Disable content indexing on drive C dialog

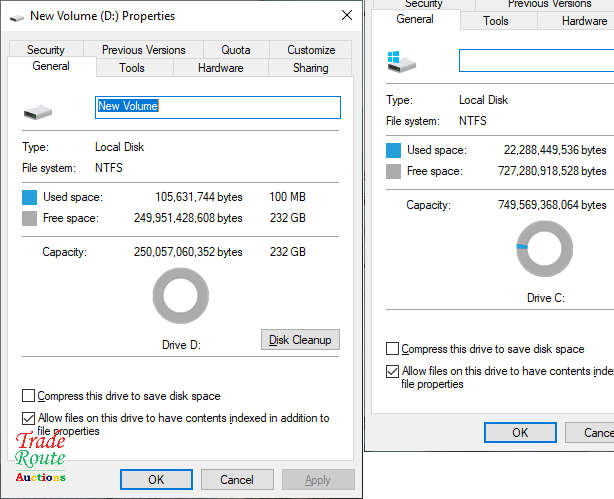(393, 371)
